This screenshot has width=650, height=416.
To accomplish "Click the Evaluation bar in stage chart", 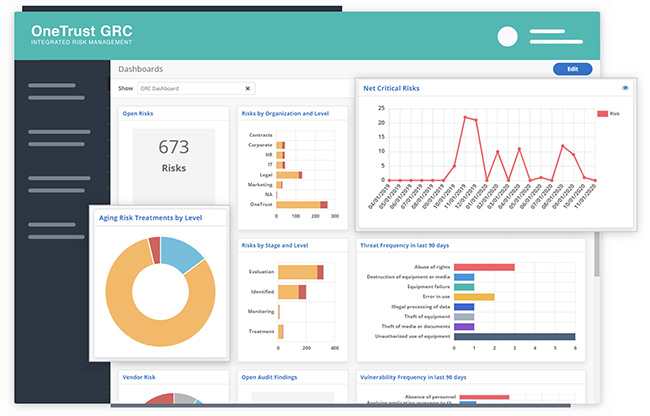I will (299, 272).
